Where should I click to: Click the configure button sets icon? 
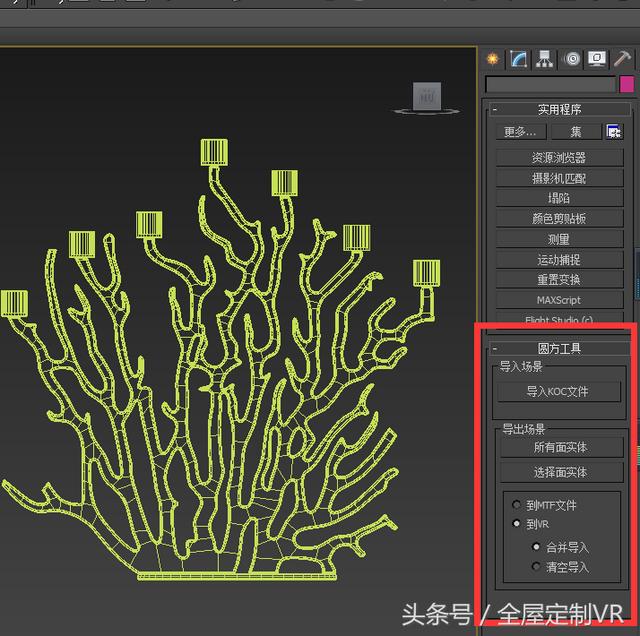pos(613,131)
